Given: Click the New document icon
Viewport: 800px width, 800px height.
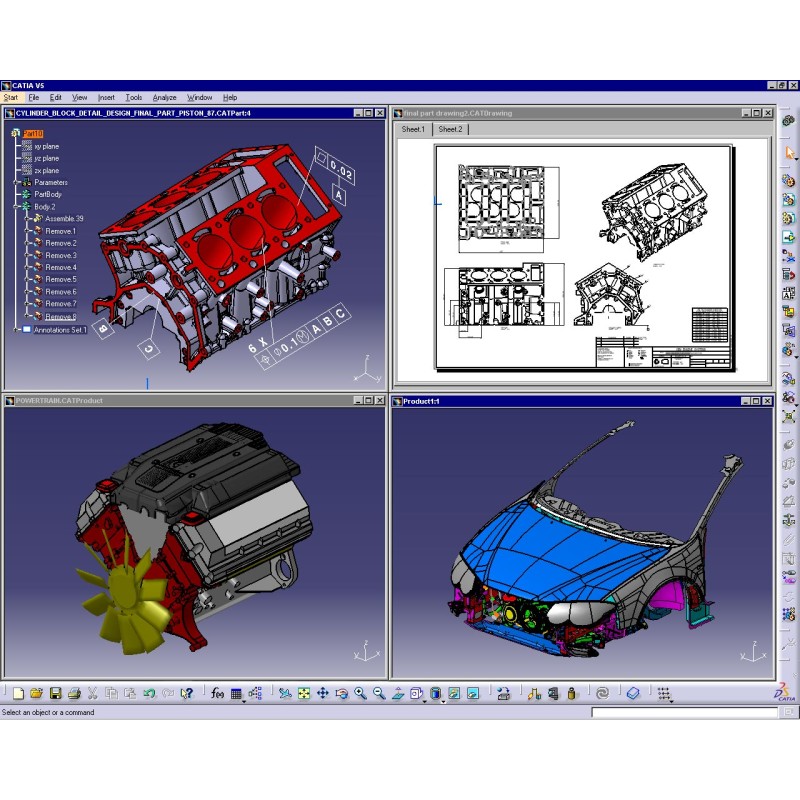Looking at the screenshot, I should 18,693.
